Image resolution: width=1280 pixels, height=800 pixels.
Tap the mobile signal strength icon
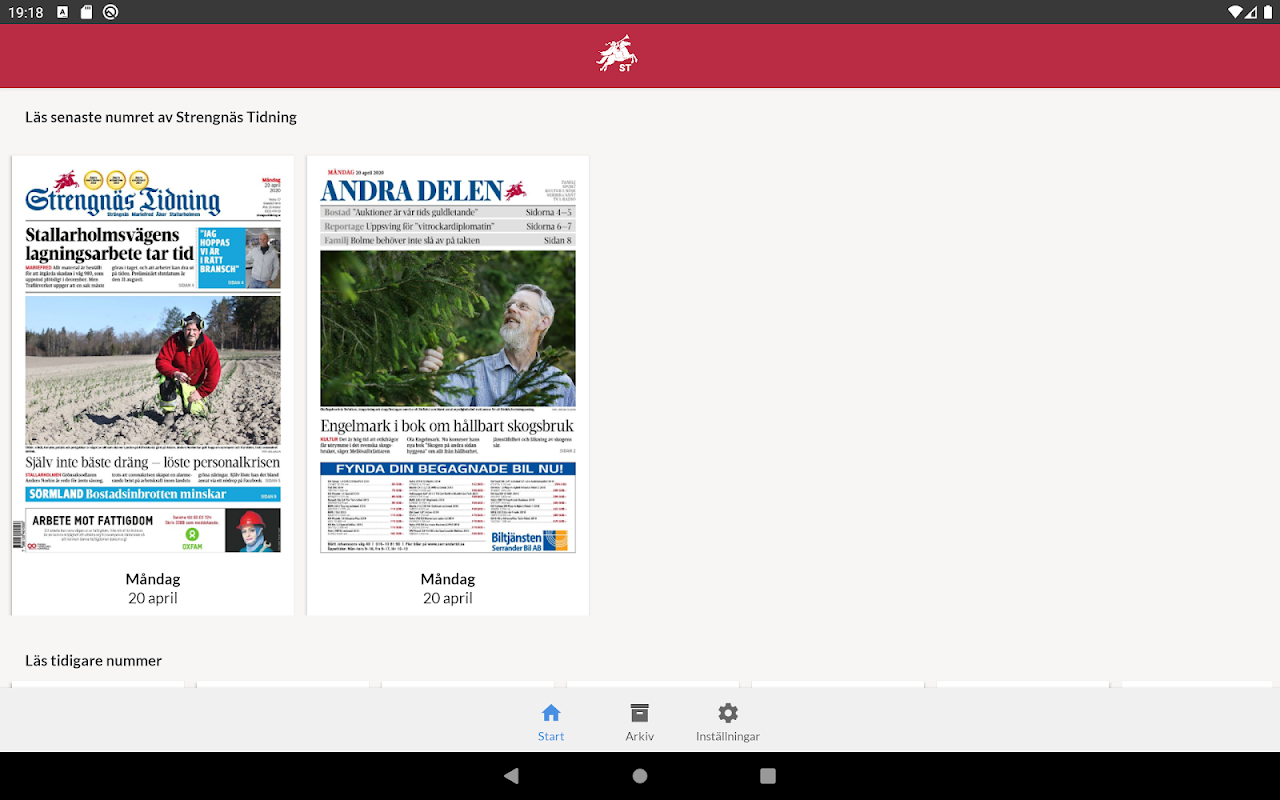(x=1250, y=12)
